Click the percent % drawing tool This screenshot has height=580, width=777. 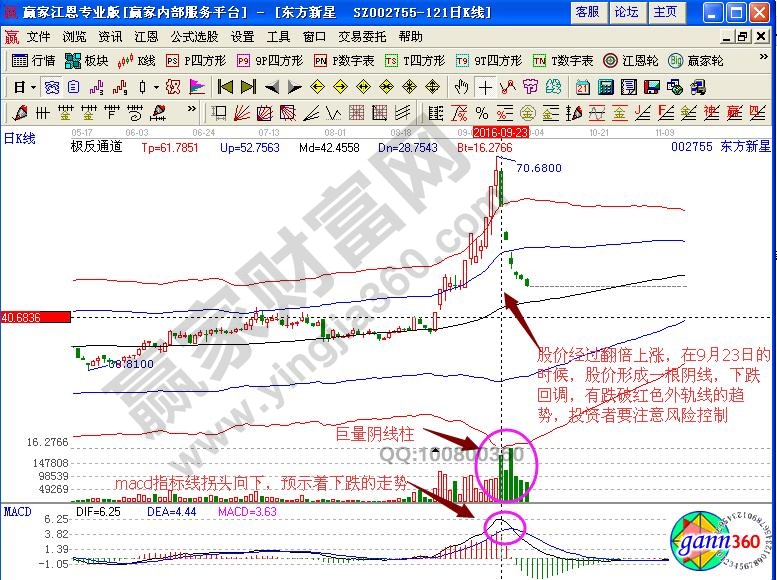point(481,111)
